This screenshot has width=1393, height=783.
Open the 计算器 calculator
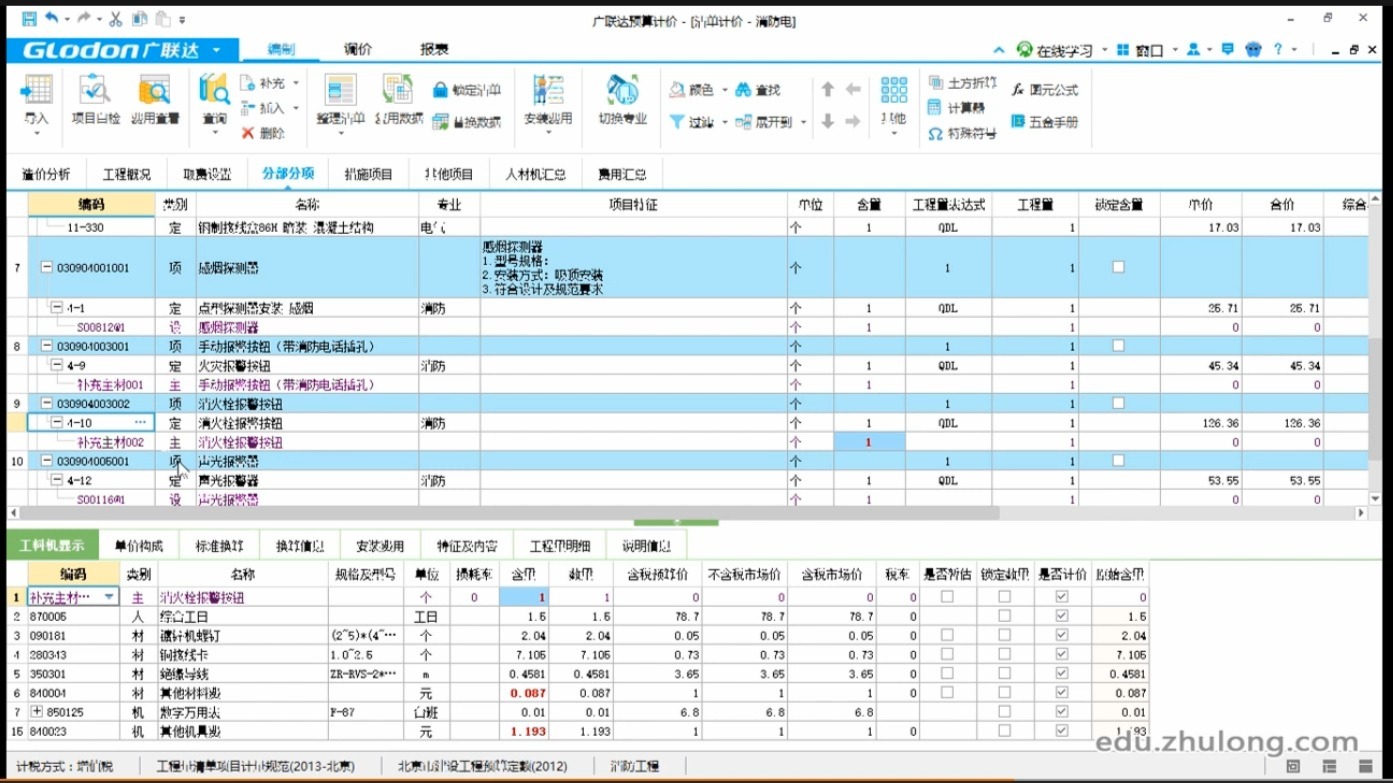(956, 108)
